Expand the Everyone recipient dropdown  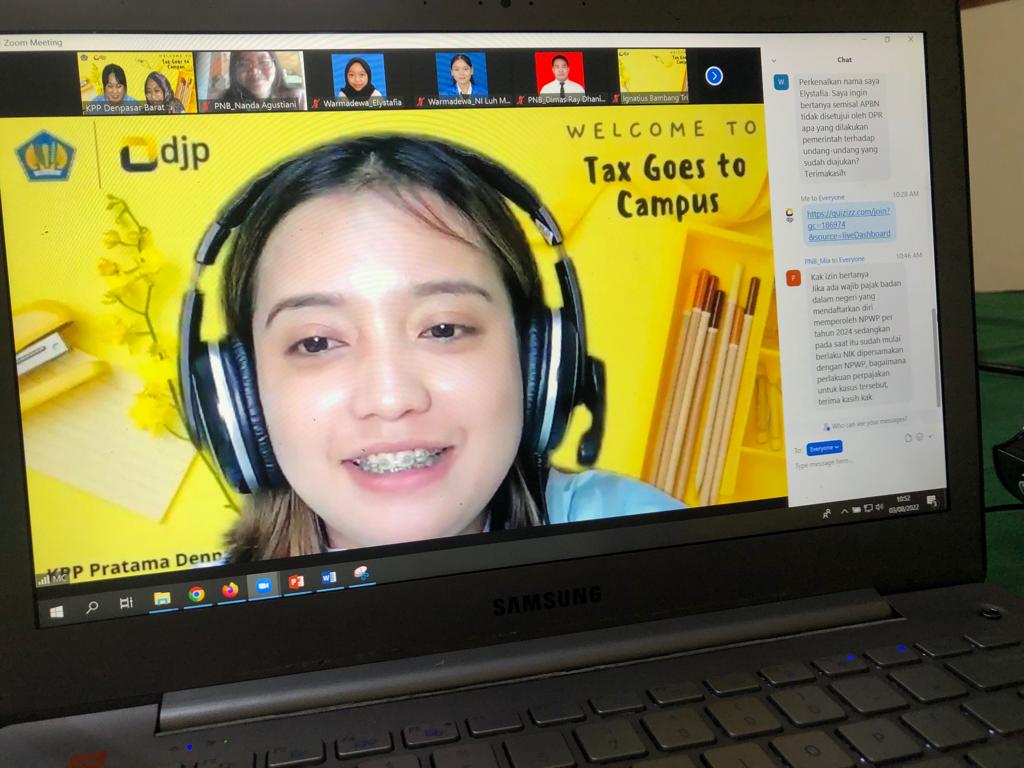click(824, 449)
